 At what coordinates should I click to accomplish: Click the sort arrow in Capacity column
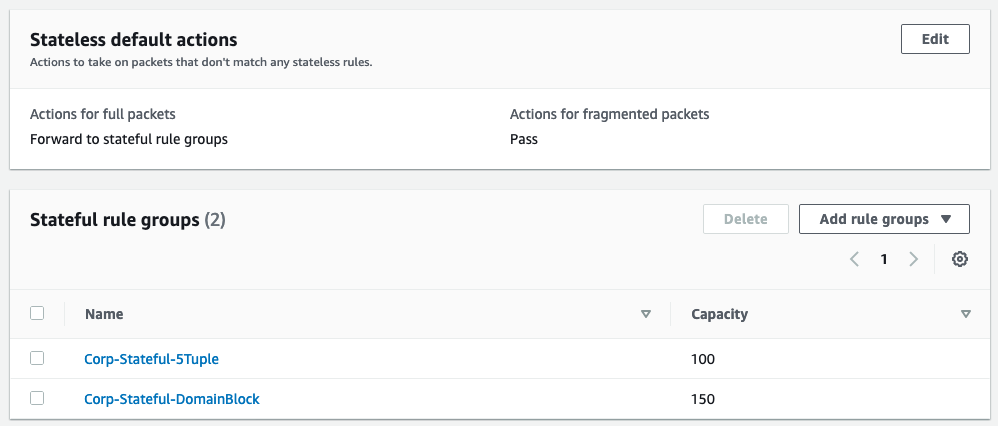point(965,314)
